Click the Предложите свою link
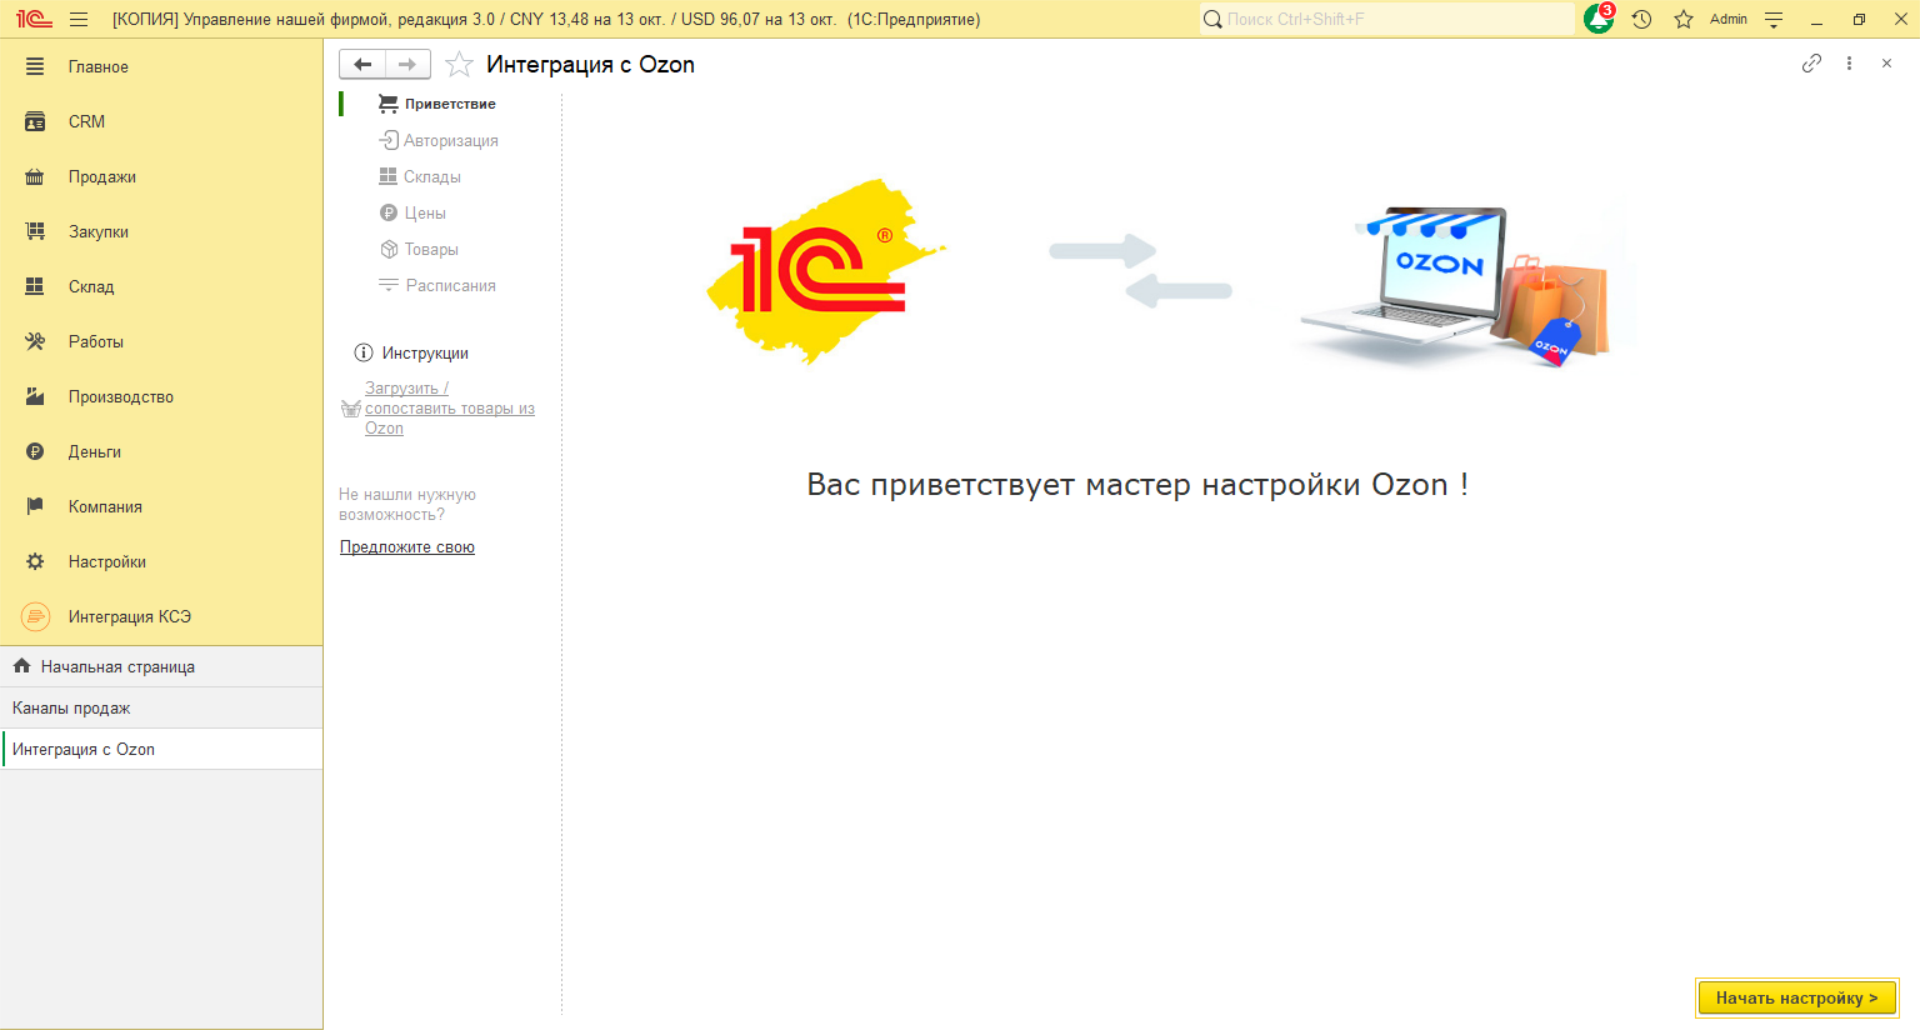This screenshot has height=1030, width=1920. tap(407, 547)
